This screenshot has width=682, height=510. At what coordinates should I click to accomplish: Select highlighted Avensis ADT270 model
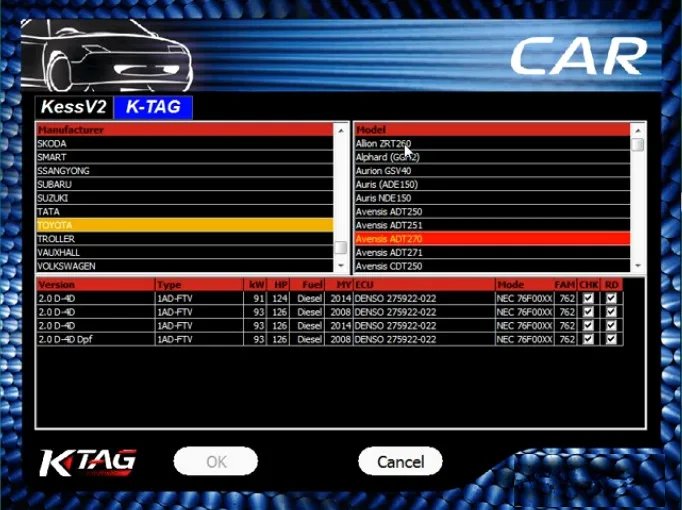[x=492, y=239]
